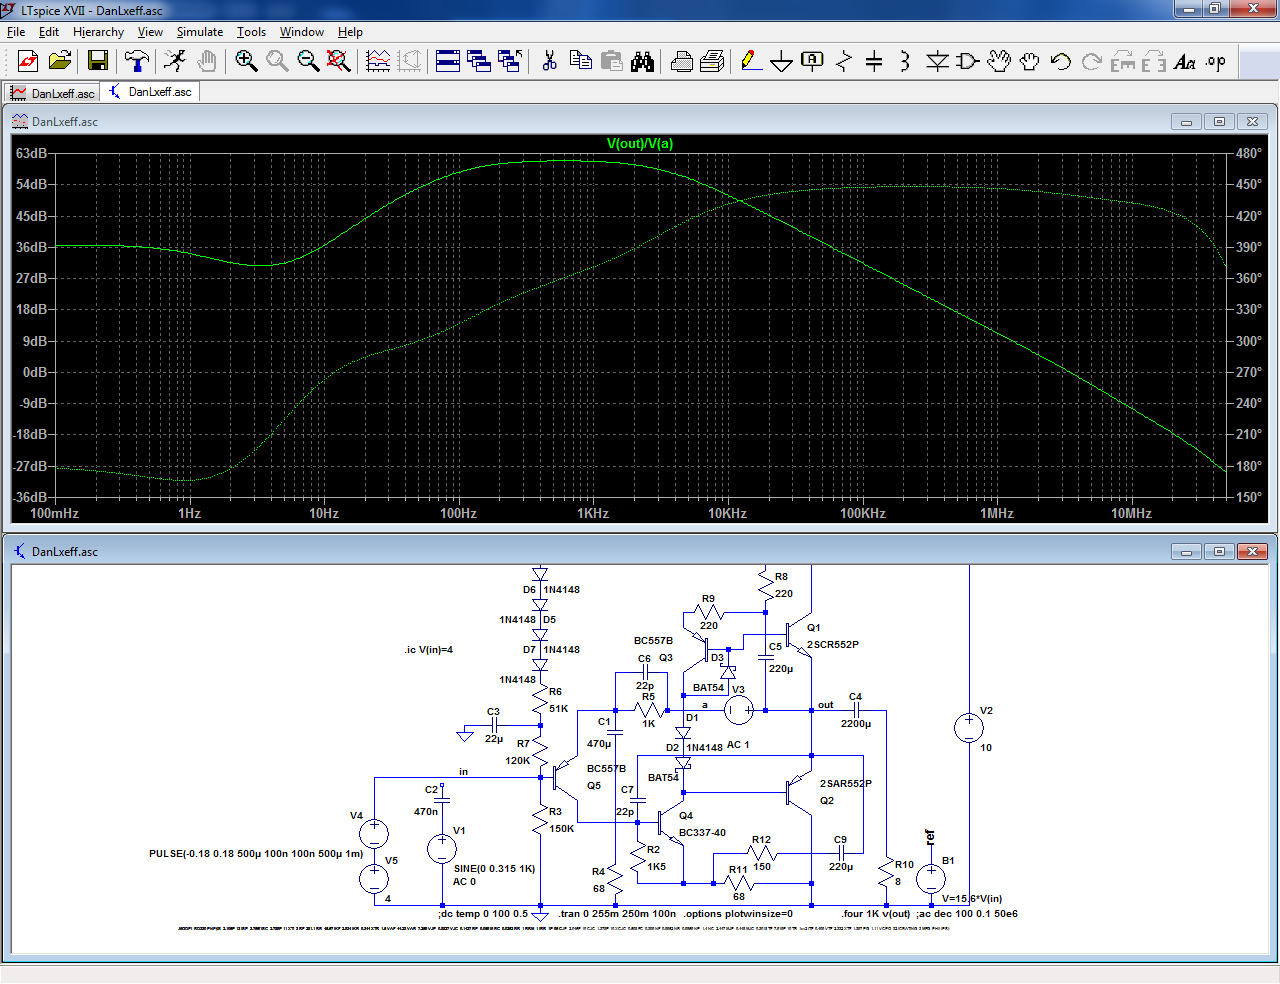This screenshot has width=1280, height=984.
Task: Select the Zoom In magnifier
Action: [246, 62]
